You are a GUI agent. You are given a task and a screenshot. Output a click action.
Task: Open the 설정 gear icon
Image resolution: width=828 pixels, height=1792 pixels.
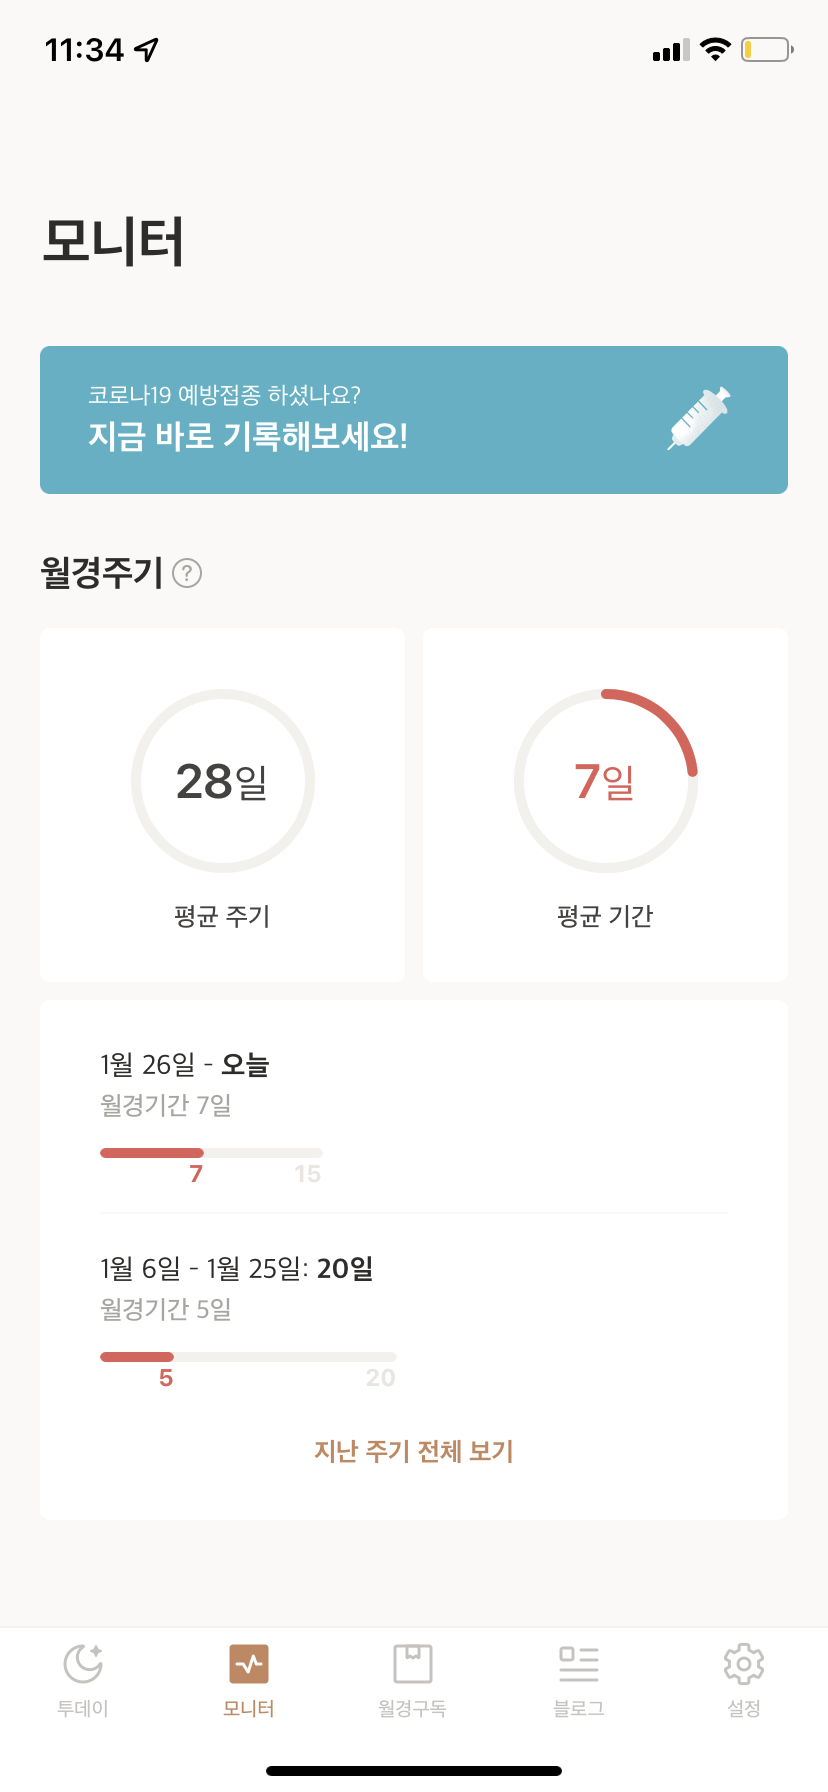point(744,1664)
